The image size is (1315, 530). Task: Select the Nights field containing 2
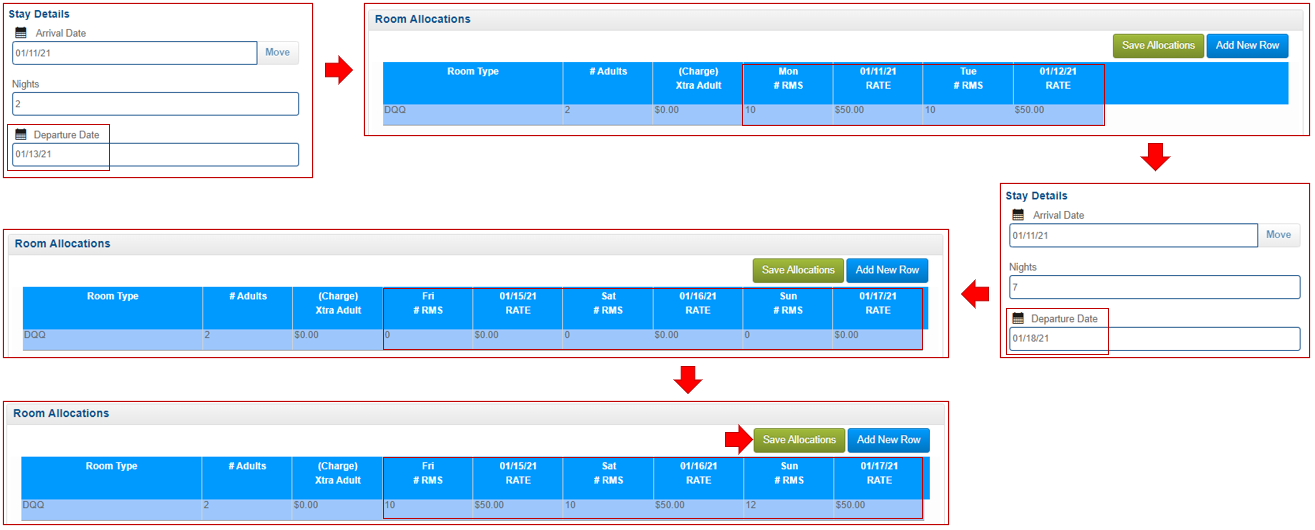(155, 104)
